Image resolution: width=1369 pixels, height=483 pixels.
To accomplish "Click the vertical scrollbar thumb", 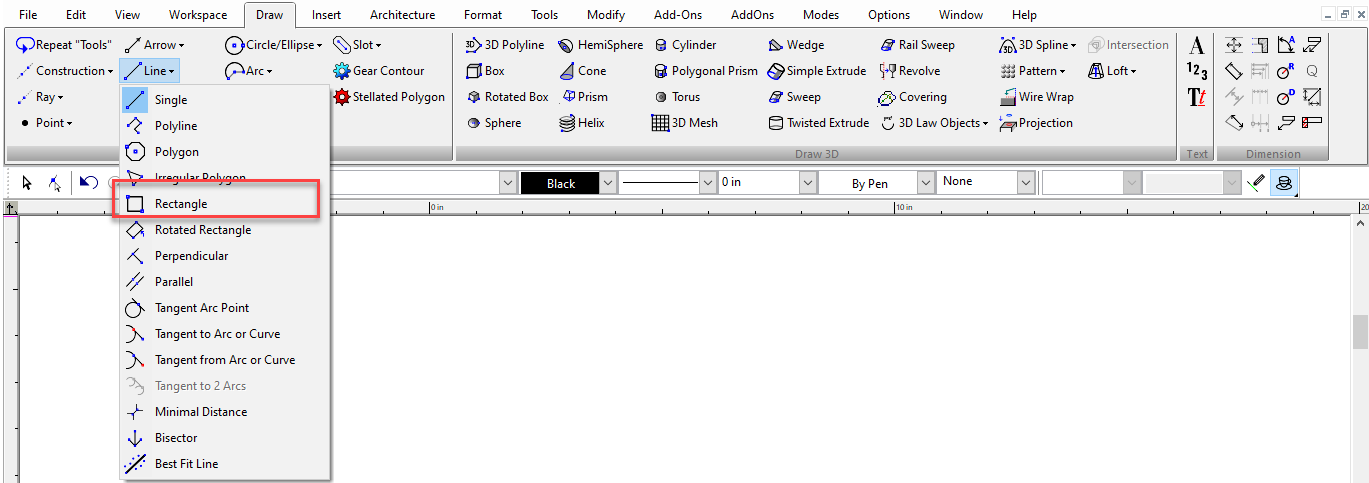I will click(1360, 332).
